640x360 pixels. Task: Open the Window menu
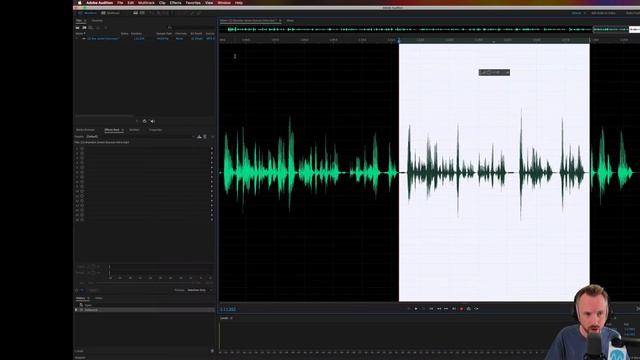[224, 2]
